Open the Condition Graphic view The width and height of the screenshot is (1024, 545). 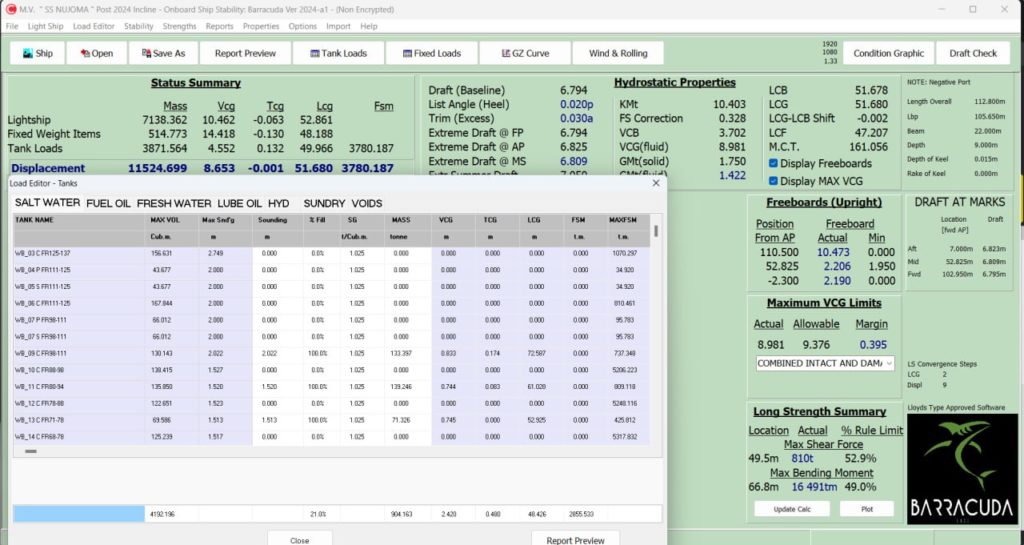pyautogui.click(x=888, y=54)
